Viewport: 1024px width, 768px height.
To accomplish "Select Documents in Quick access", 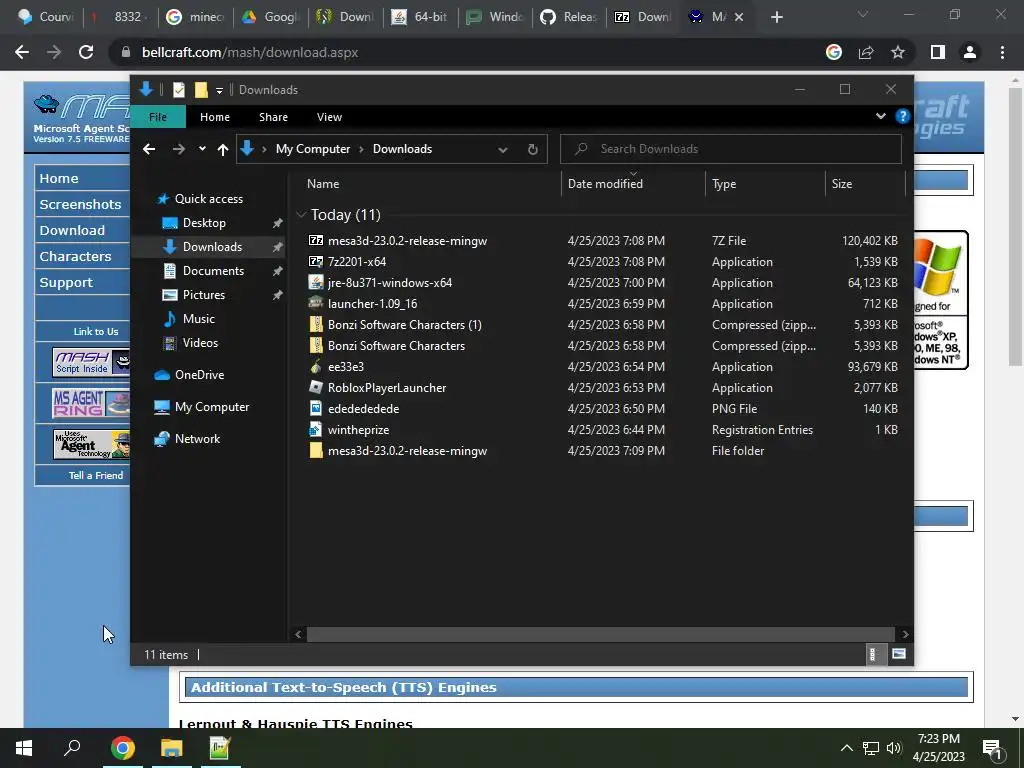I will click(x=213, y=270).
